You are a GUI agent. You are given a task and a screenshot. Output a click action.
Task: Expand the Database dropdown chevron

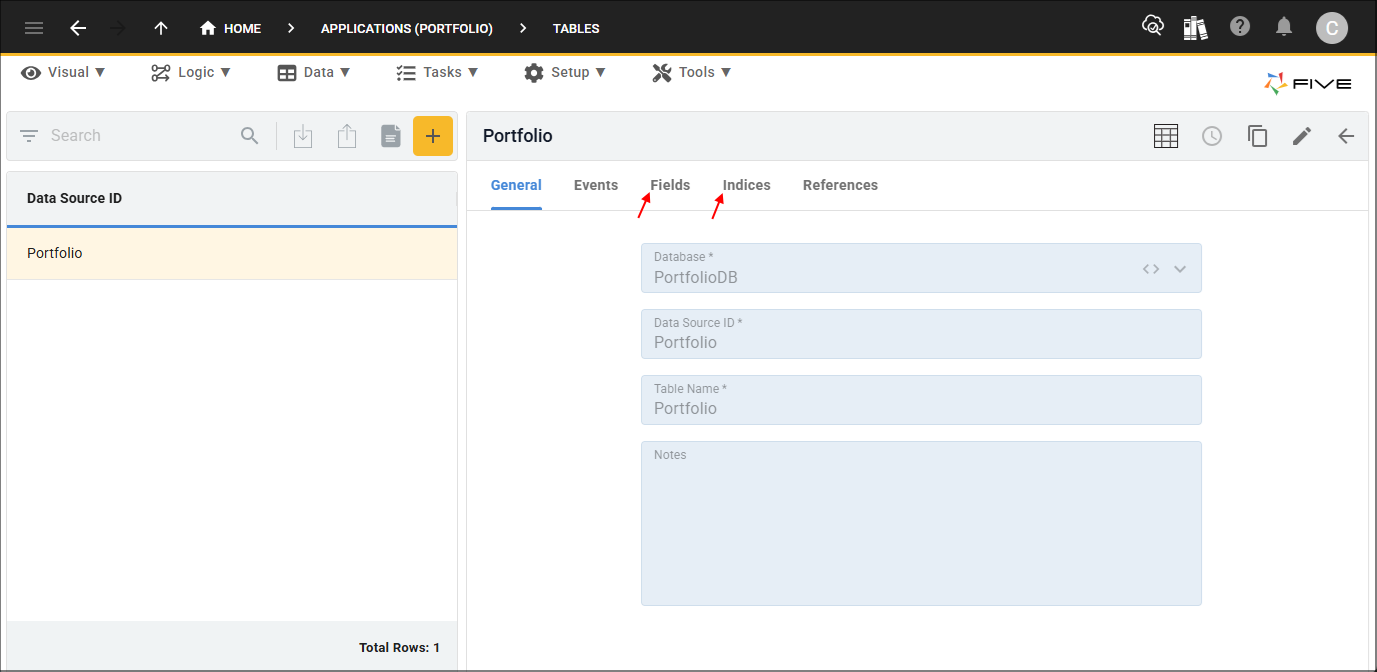click(1180, 268)
